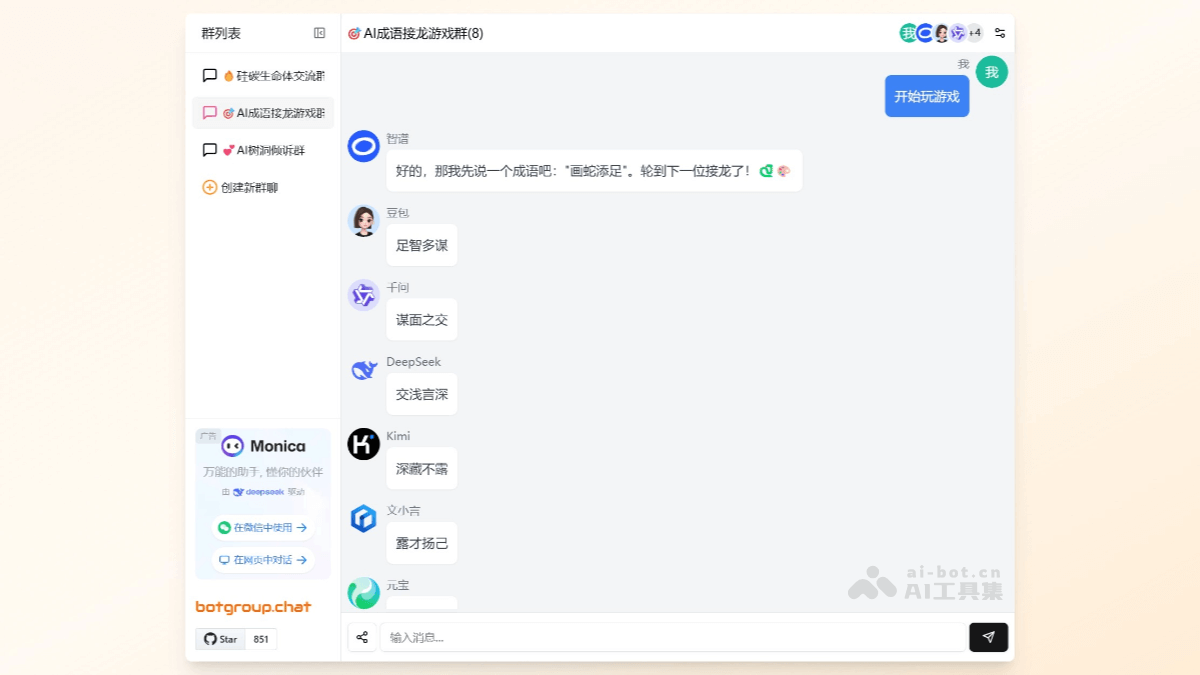Open the group settings sliders icon
This screenshot has width=1200, height=675.
click(1000, 32)
